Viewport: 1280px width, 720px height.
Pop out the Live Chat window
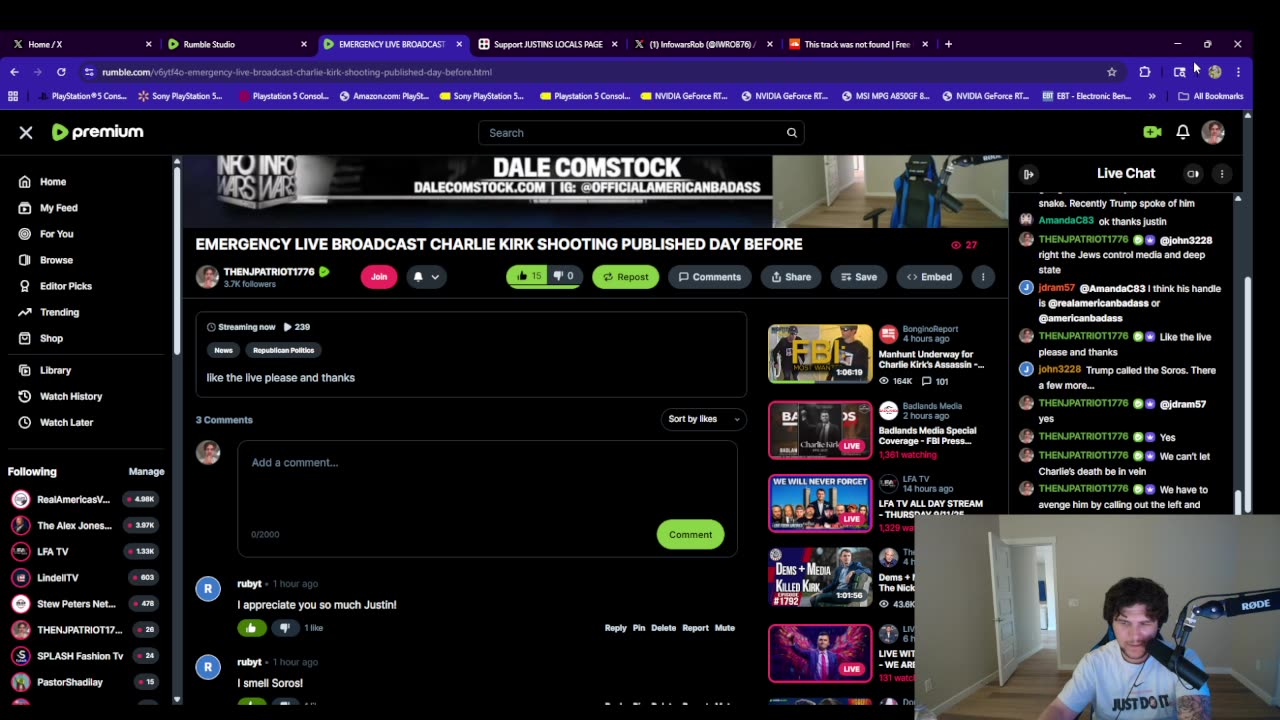1193,174
